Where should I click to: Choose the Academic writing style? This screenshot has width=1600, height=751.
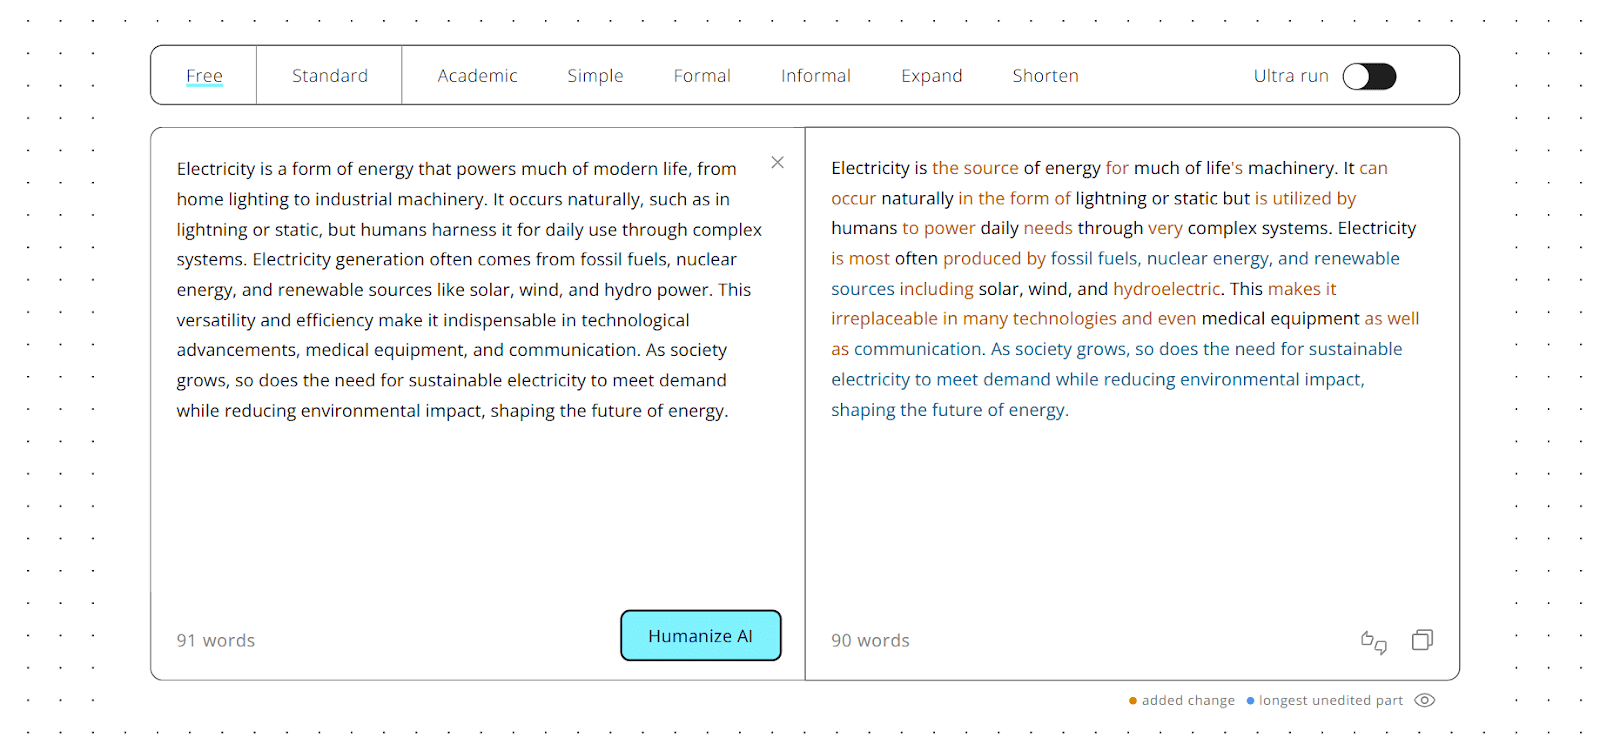[x=477, y=76]
